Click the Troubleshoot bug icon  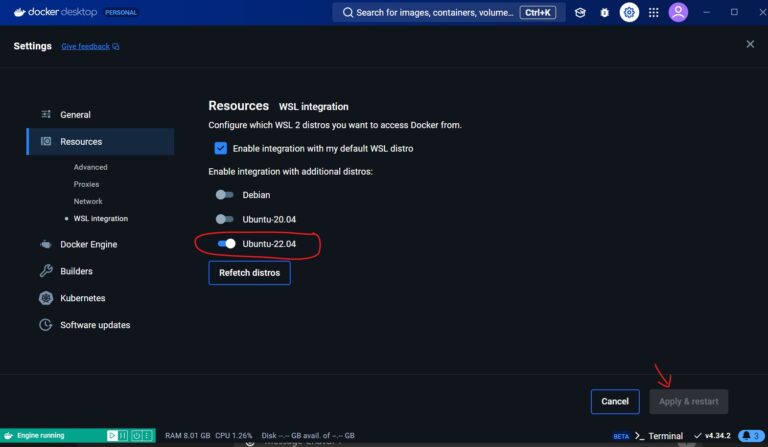[604, 13]
